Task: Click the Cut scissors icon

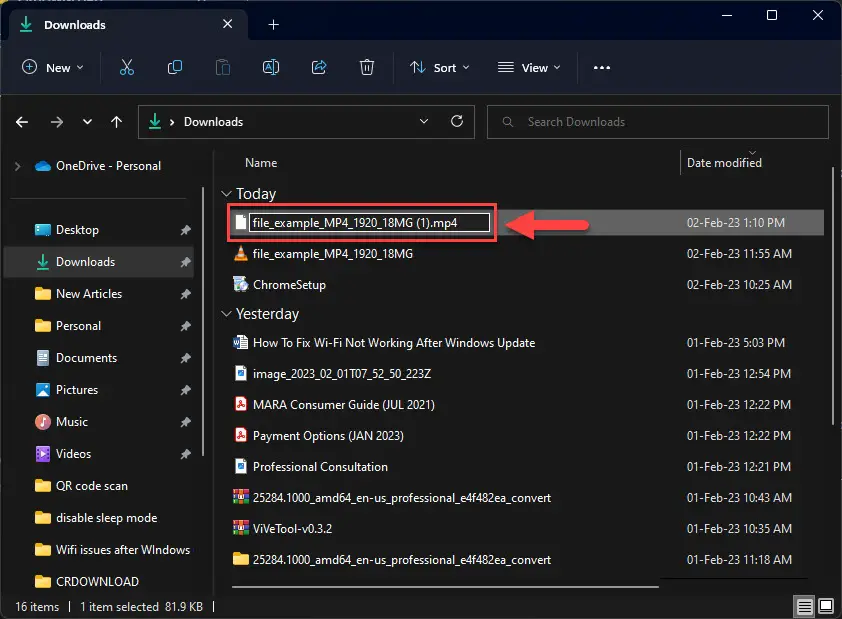Action: tap(126, 68)
